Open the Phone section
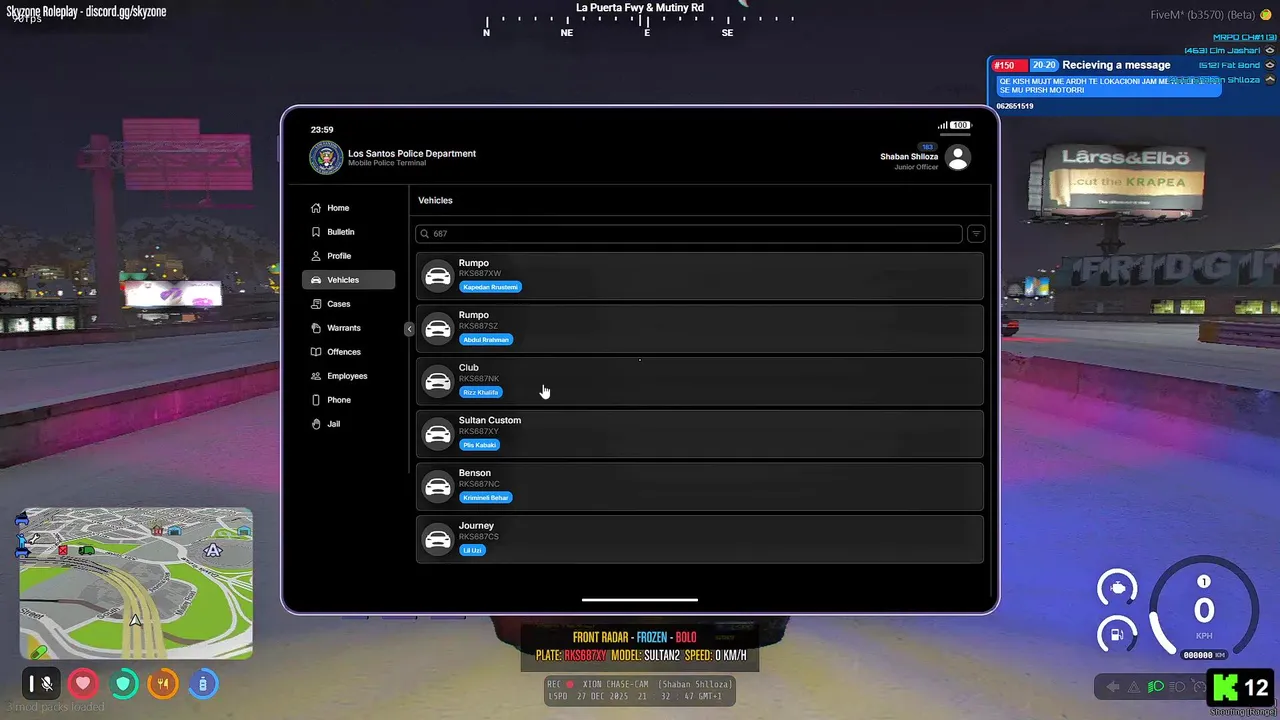This screenshot has width=1280, height=720. 348,400
